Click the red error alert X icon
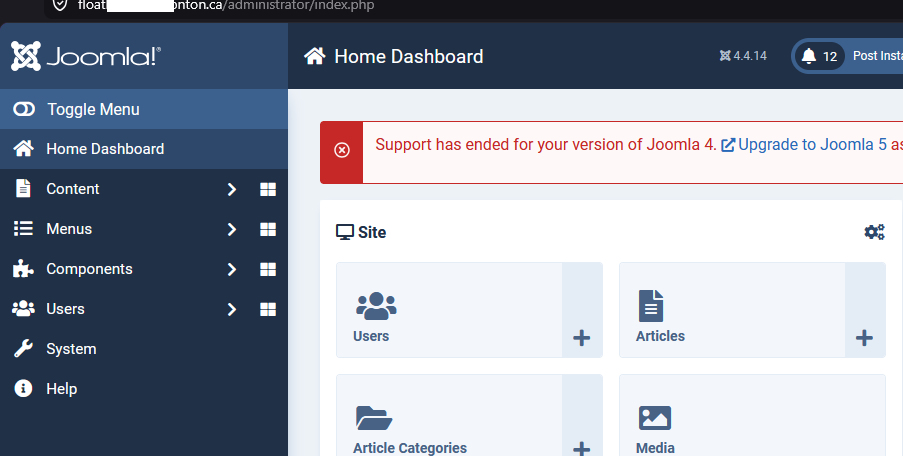The width and height of the screenshot is (903, 456). (342, 150)
